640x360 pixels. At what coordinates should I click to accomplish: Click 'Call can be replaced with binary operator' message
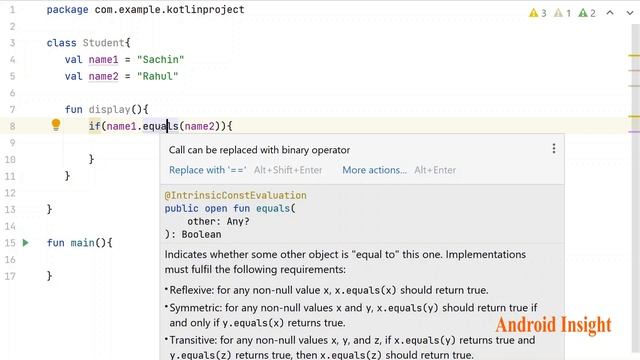click(259, 150)
